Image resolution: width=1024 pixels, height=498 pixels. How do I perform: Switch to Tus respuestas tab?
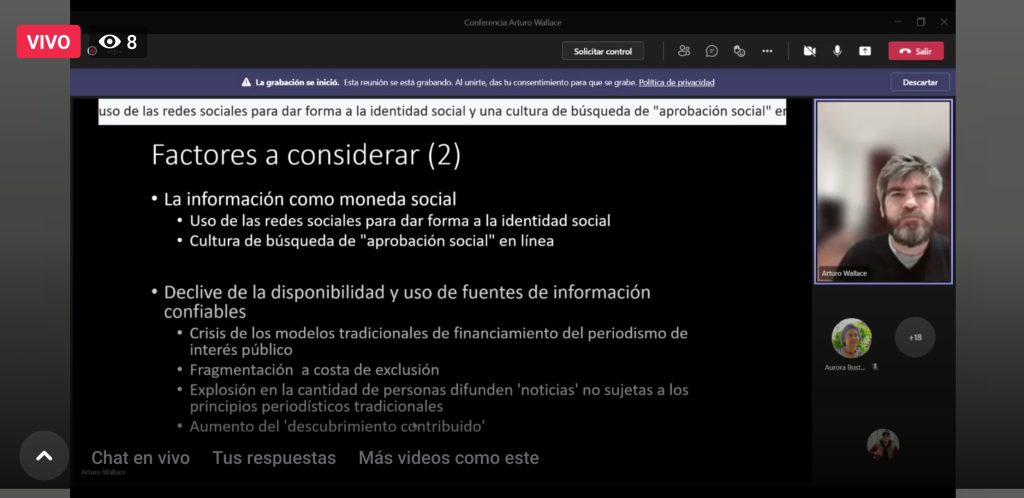274,458
